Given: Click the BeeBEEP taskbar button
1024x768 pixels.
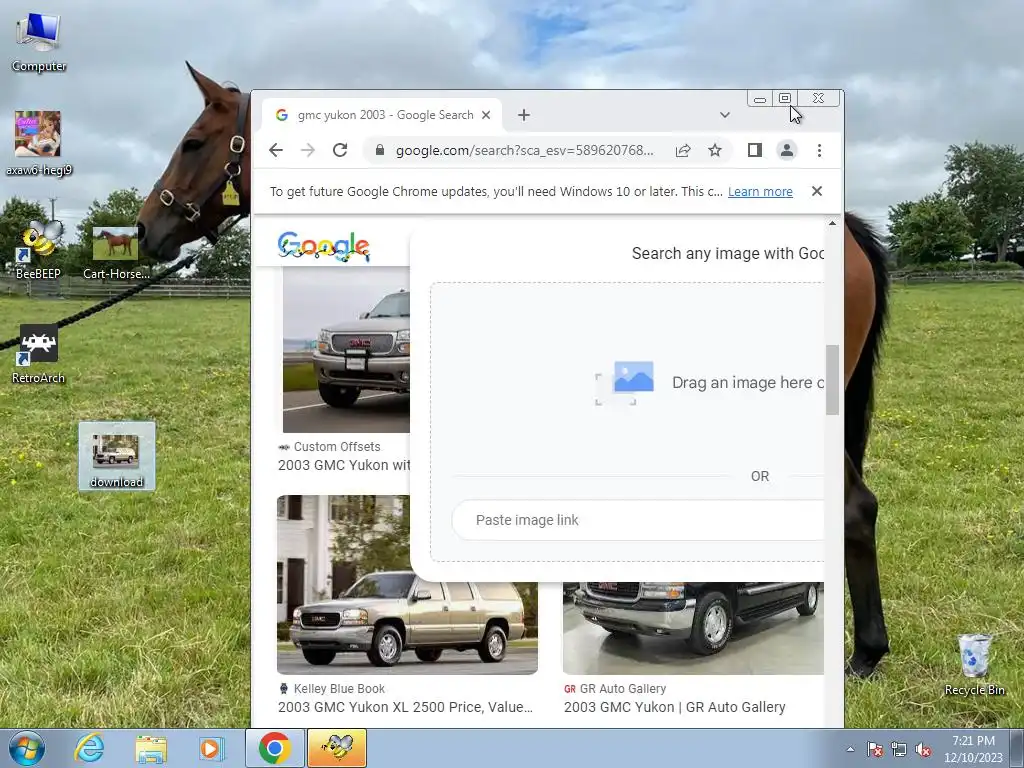Looking at the screenshot, I should tap(337, 748).
